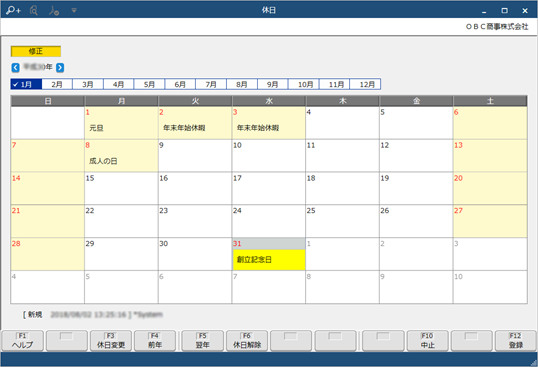
Task: Click the user settings icon in title bar
Action: tap(54, 11)
